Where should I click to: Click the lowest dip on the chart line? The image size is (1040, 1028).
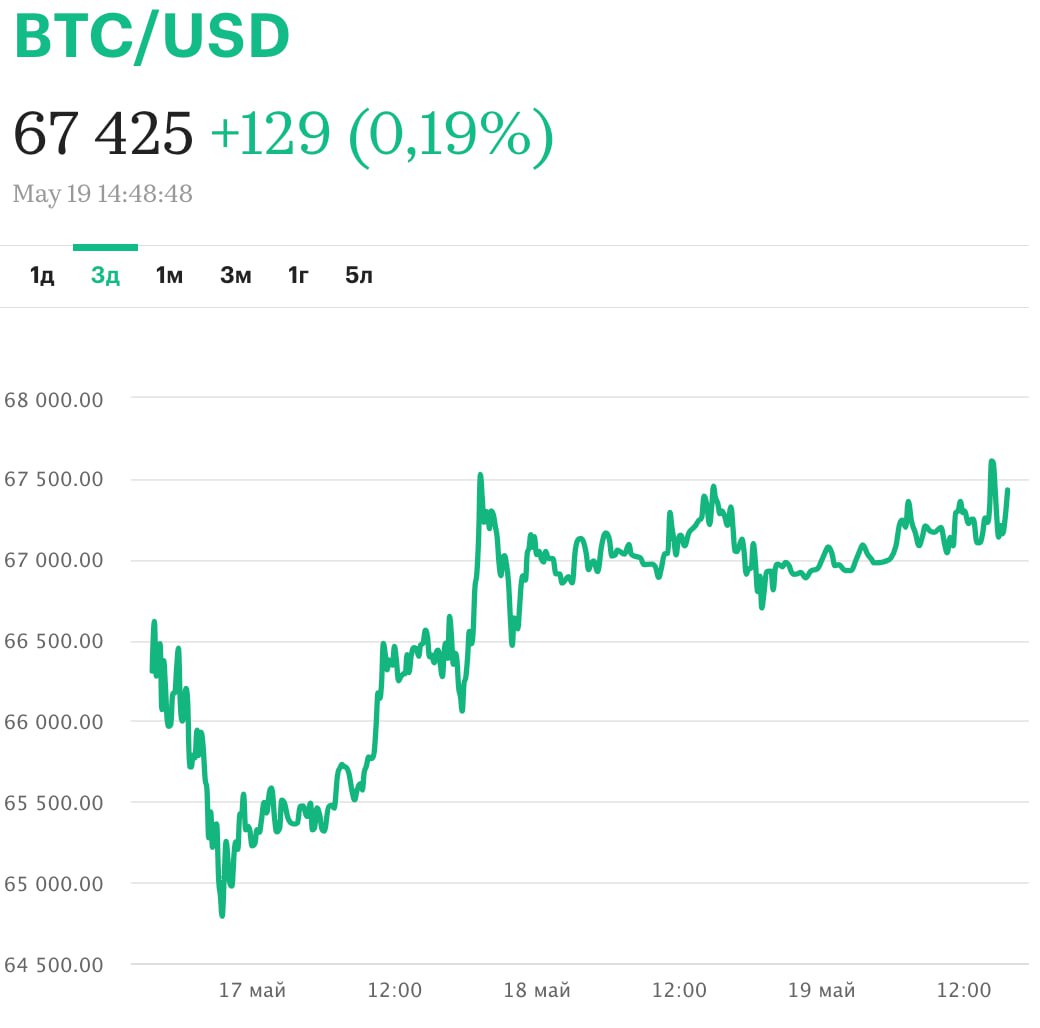[222, 914]
